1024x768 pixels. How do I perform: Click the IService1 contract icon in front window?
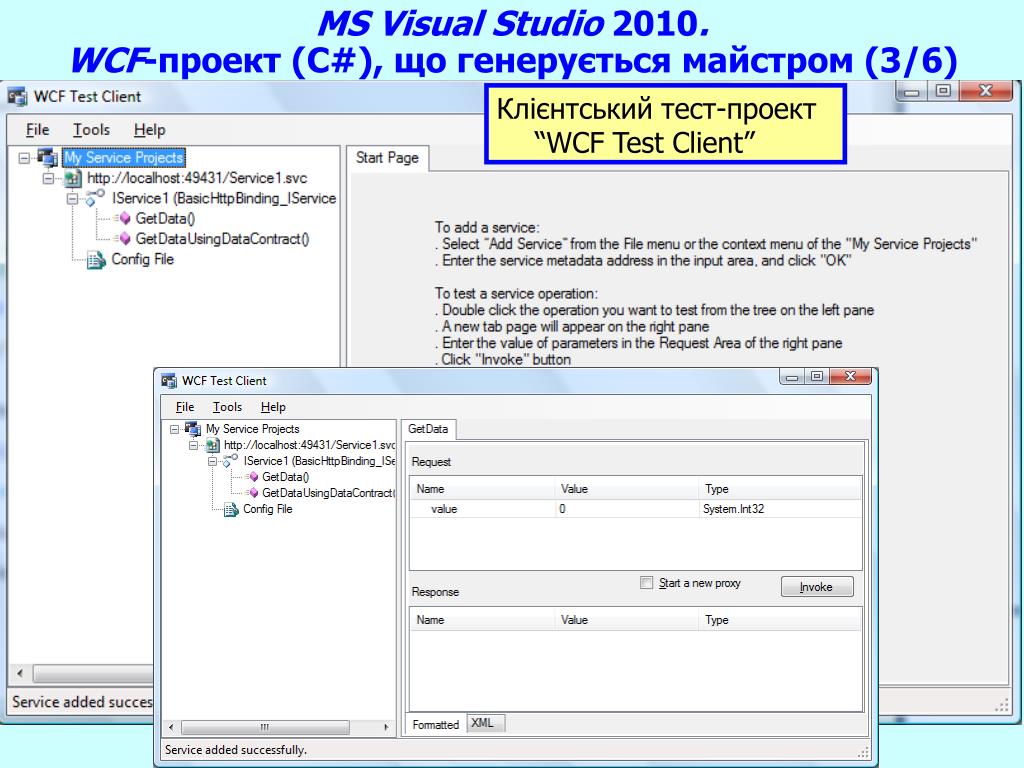[x=231, y=460]
